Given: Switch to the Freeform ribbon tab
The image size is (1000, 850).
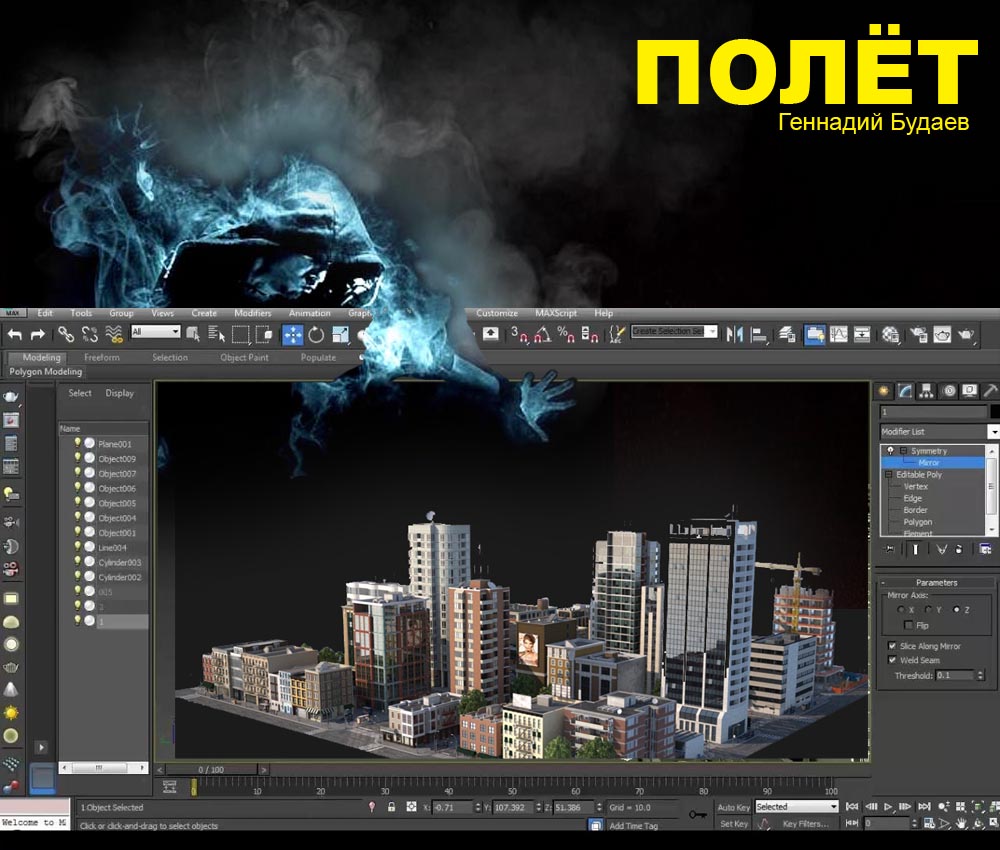Looking at the screenshot, I should 101,357.
